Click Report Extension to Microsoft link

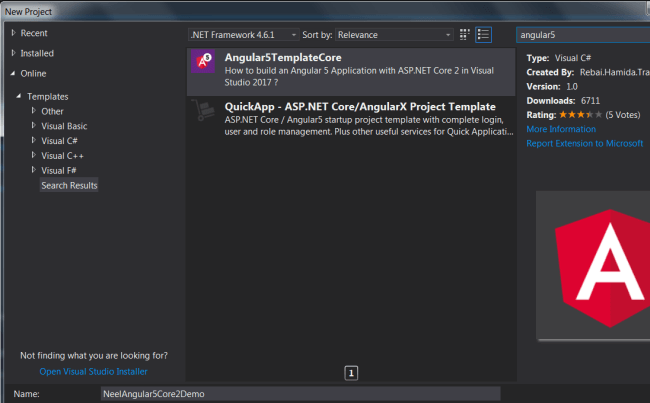[585, 143]
